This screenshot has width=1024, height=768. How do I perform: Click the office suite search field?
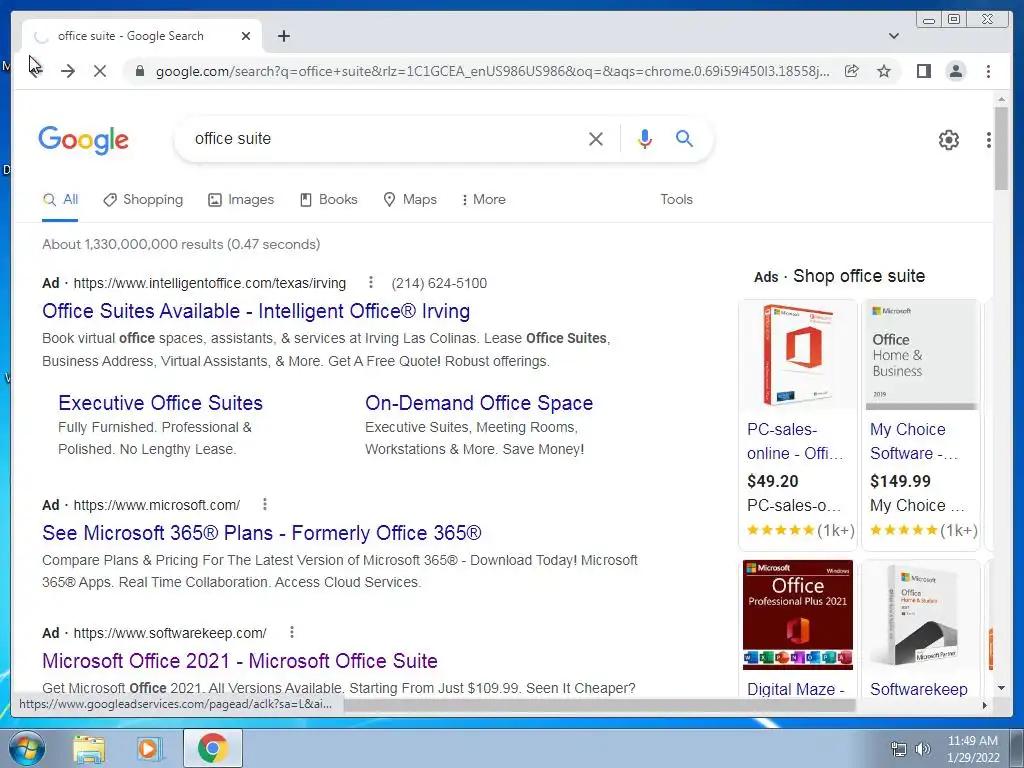[x=385, y=138]
